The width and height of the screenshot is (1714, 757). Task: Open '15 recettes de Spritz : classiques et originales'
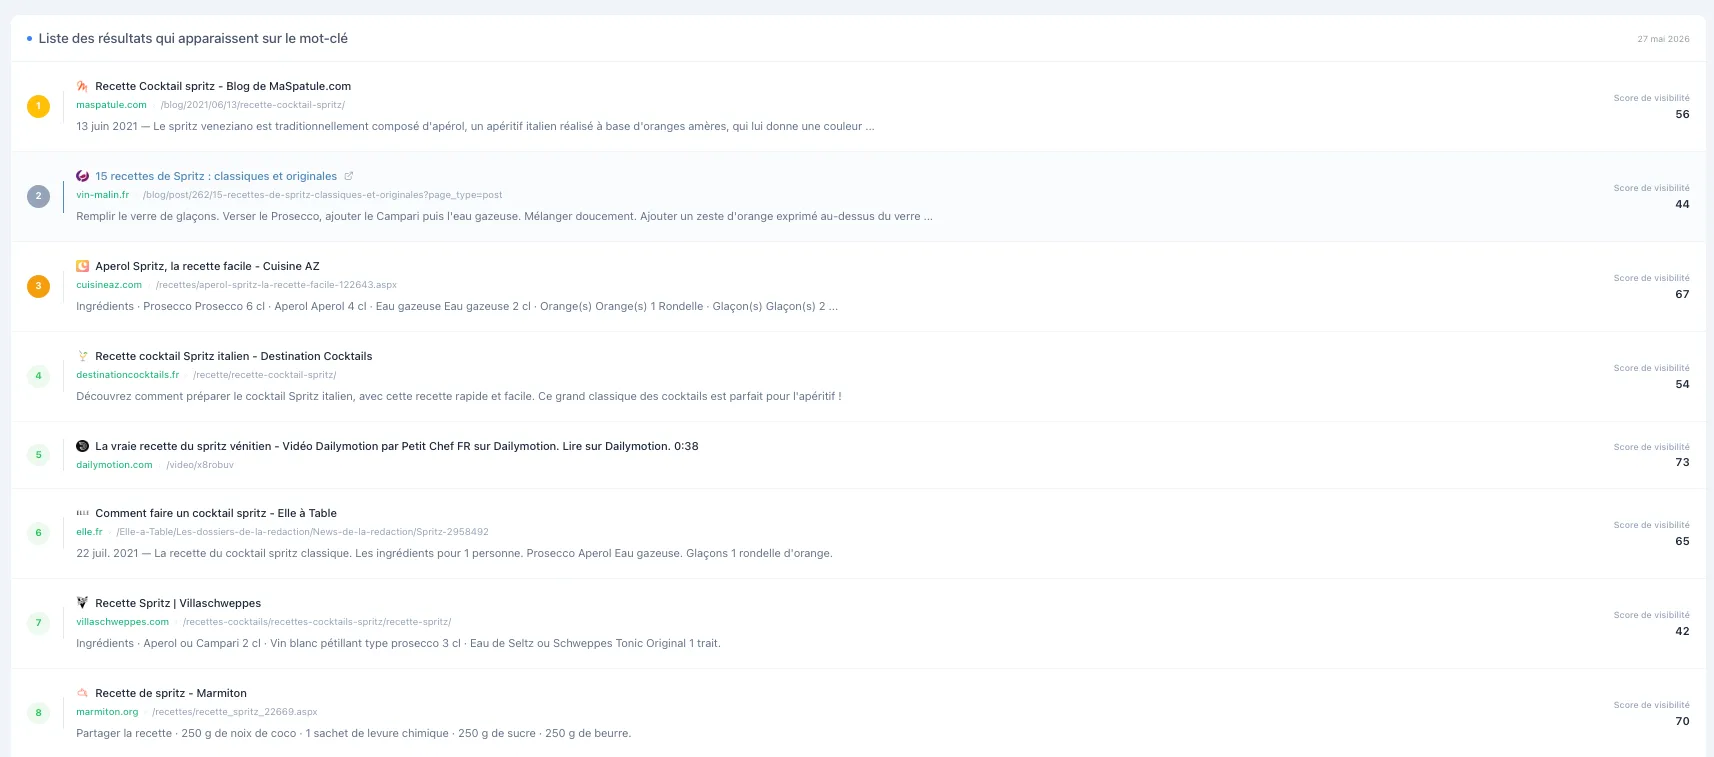click(216, 176)
